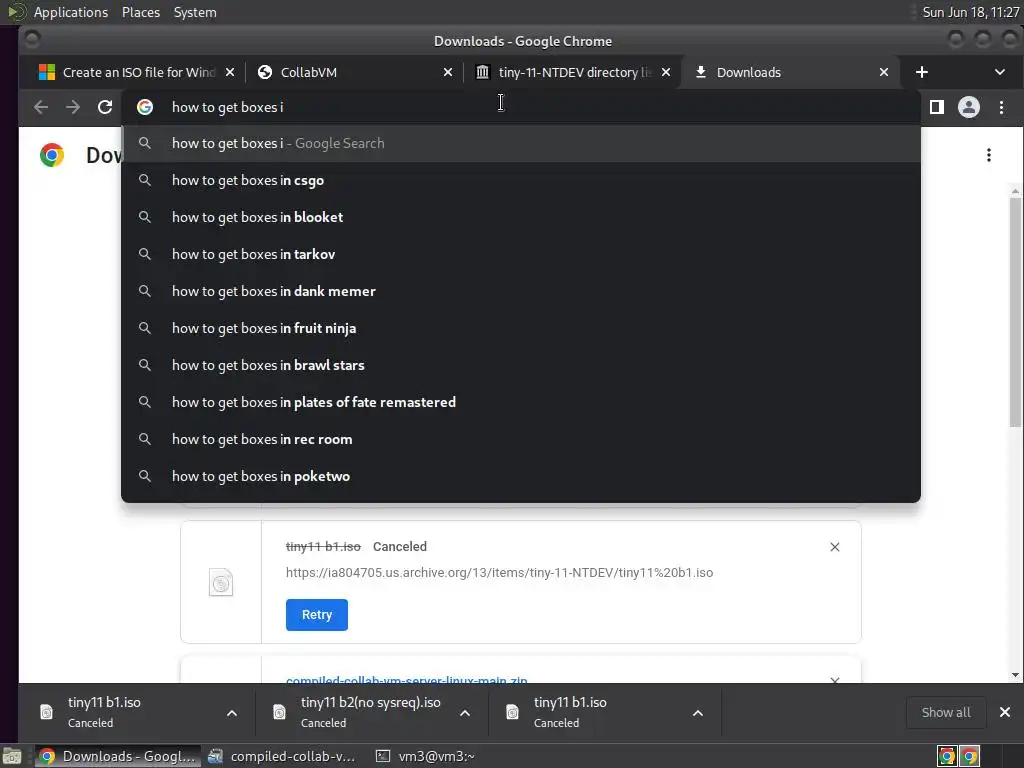
Task: Open the side panel icon in toolbar
Action: tap(936, 107)
